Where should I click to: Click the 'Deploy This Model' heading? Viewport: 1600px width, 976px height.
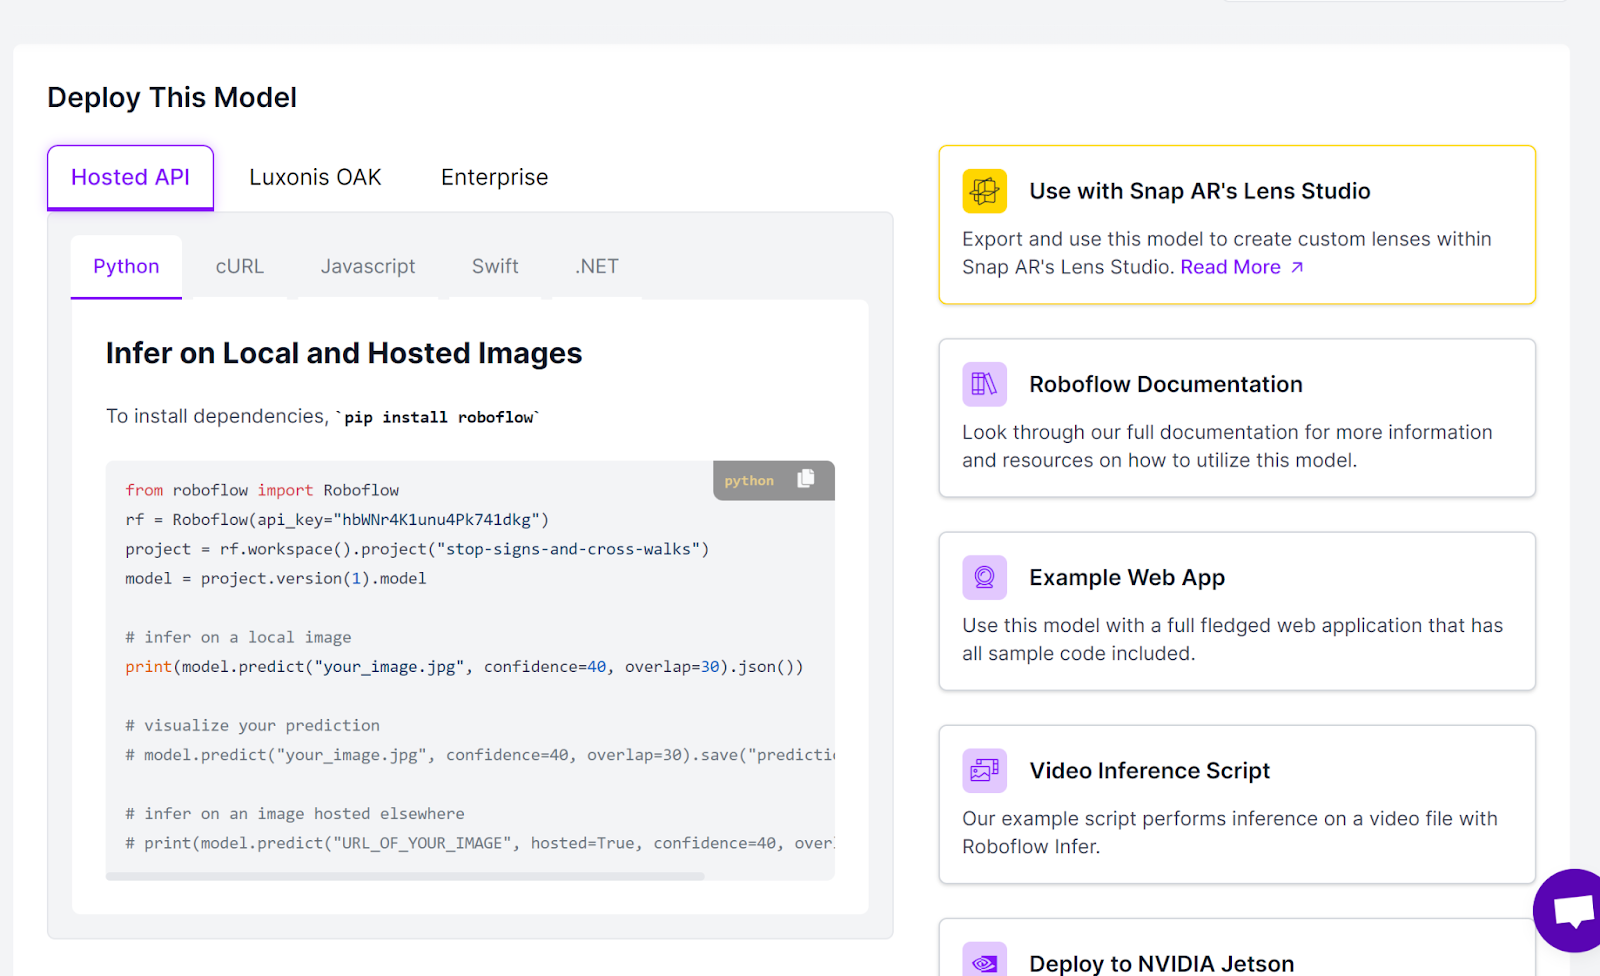172,97
